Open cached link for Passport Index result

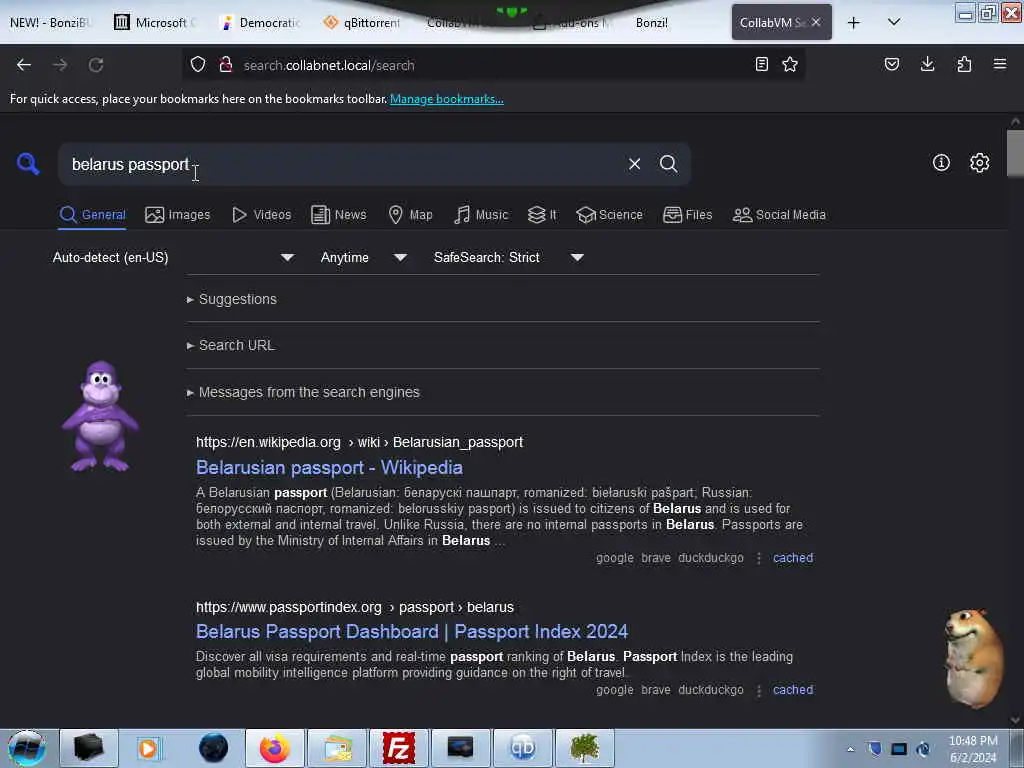[x=793, y=690]
